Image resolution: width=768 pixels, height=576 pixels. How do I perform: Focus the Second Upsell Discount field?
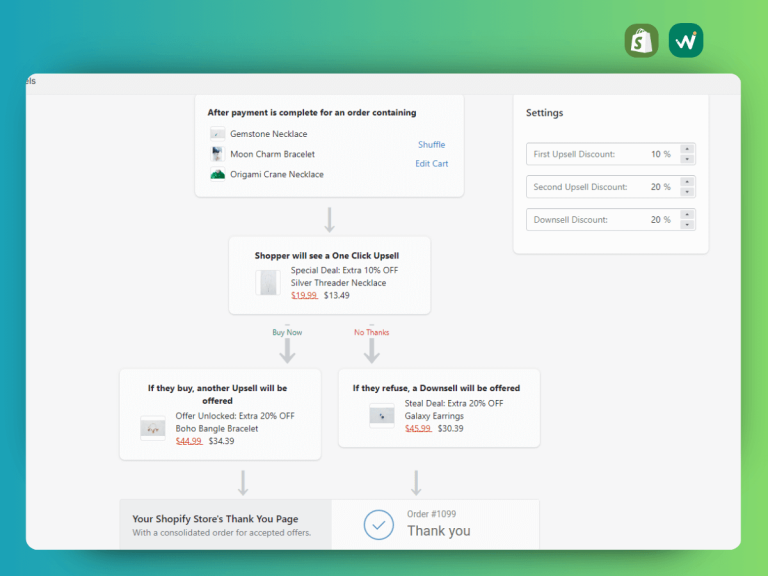(611, 187)
